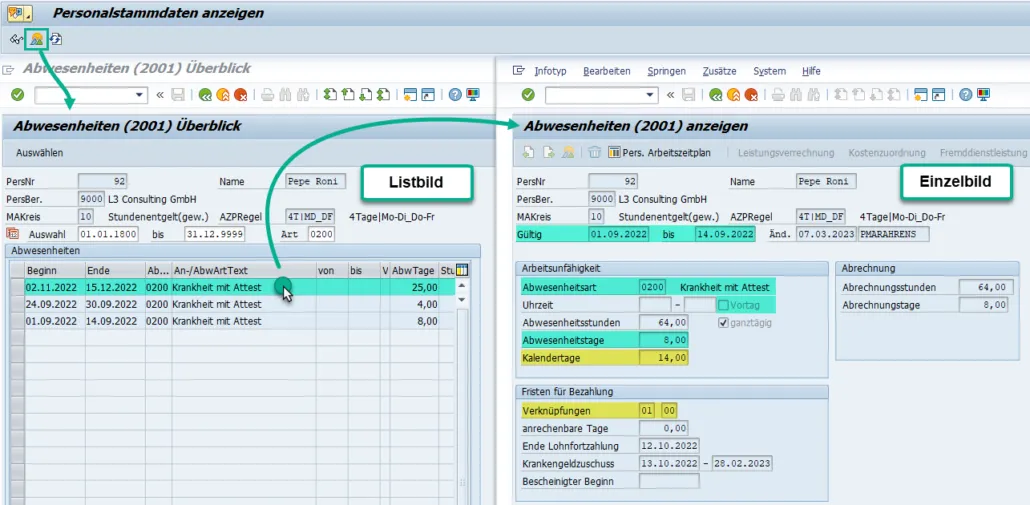Viewport: 1030px width, 505px height.
Task: Click blue help icon in anzeigen window
Action: point(966,95)
